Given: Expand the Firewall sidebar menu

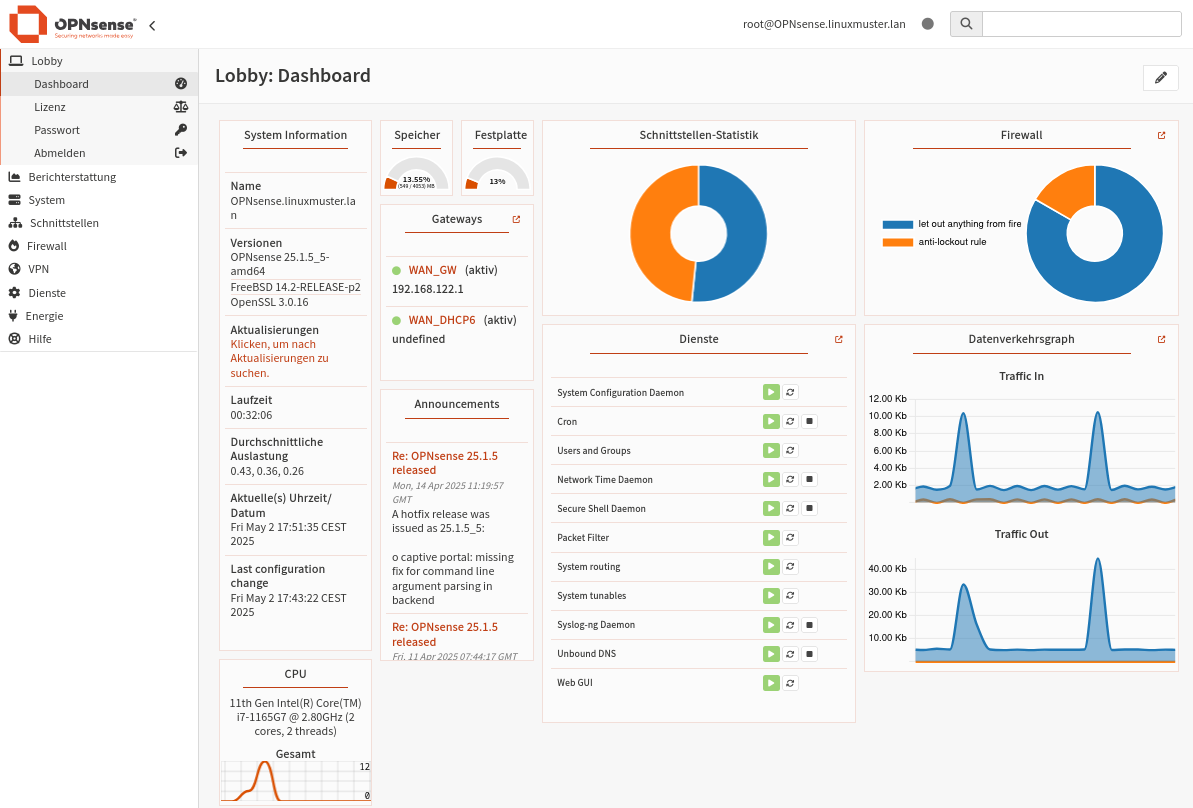Looking at the screenshot, I should 99,246.
